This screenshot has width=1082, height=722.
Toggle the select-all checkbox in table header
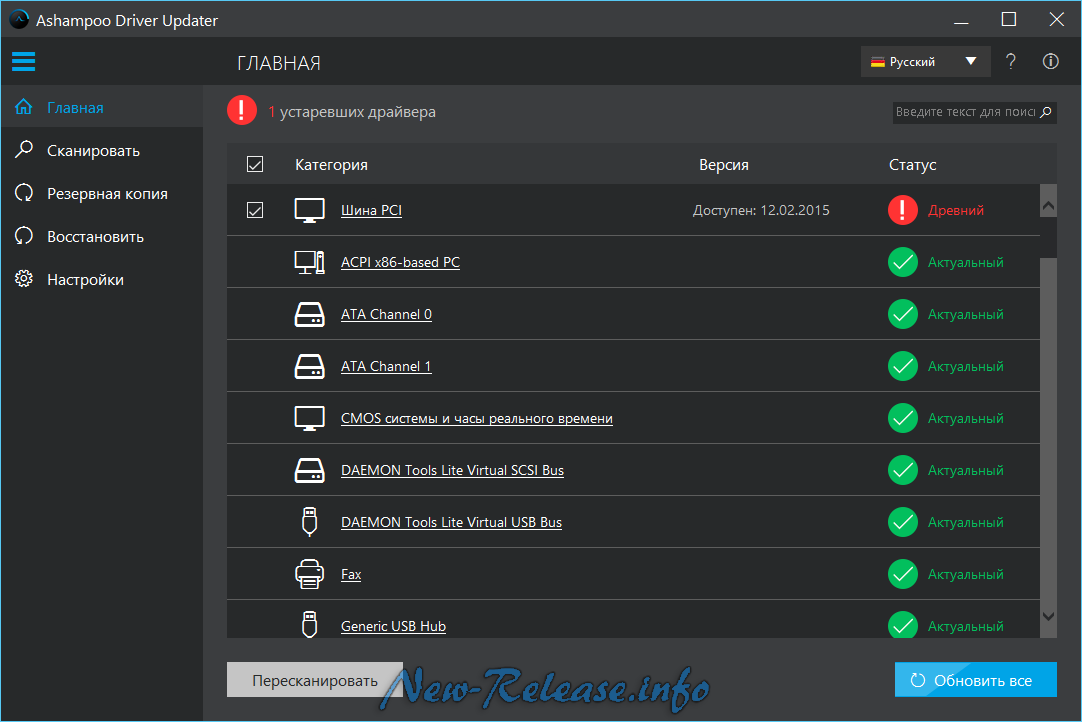[255, 164]
